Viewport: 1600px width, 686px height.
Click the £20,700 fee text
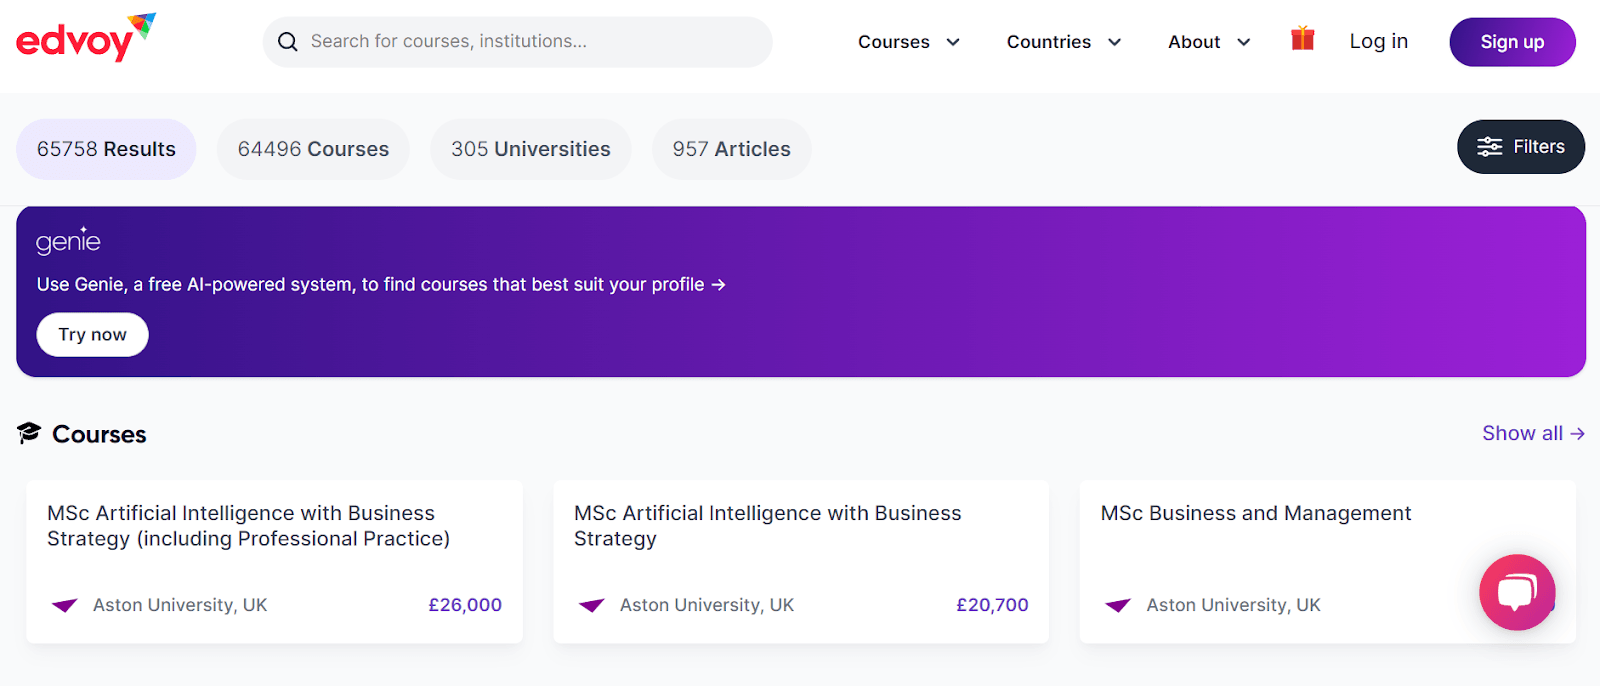click(992, 605)
